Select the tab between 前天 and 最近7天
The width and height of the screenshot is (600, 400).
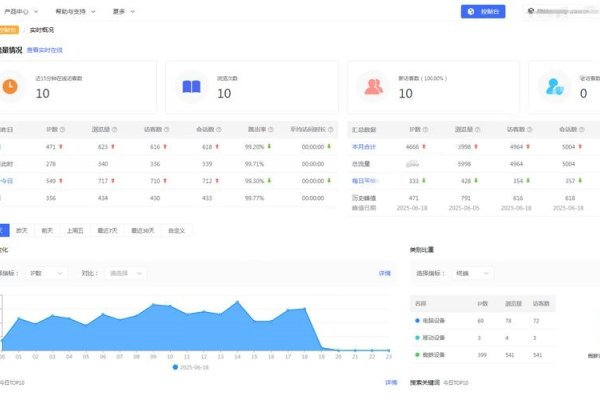[x=75, y=230]
